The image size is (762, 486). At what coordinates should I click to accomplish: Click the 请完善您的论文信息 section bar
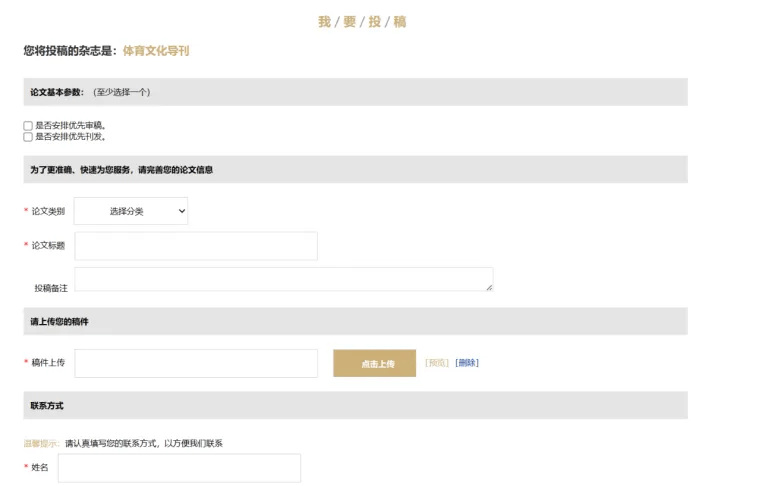point(121,169)
